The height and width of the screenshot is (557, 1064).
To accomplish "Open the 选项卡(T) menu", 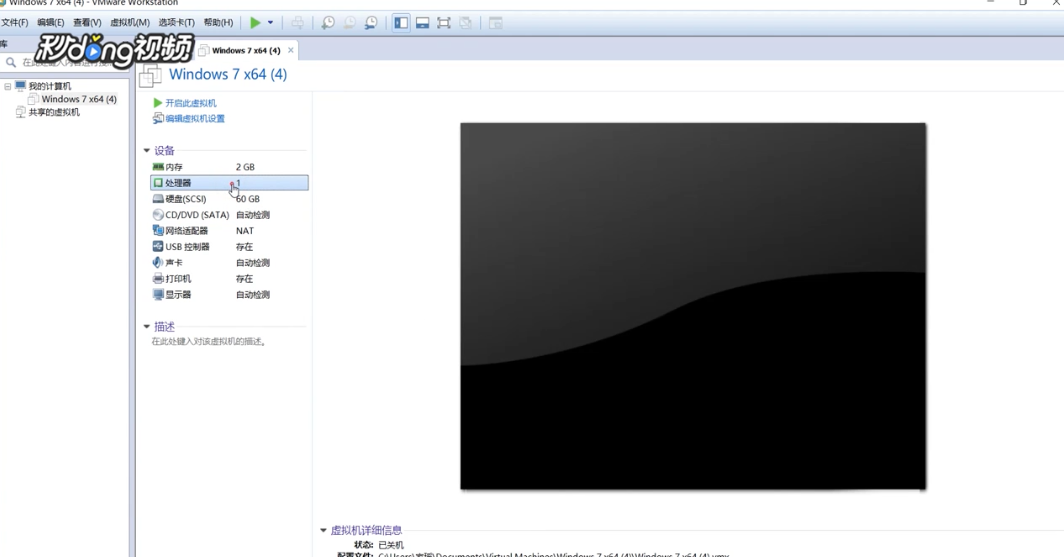I will click(x=176, y=22).
